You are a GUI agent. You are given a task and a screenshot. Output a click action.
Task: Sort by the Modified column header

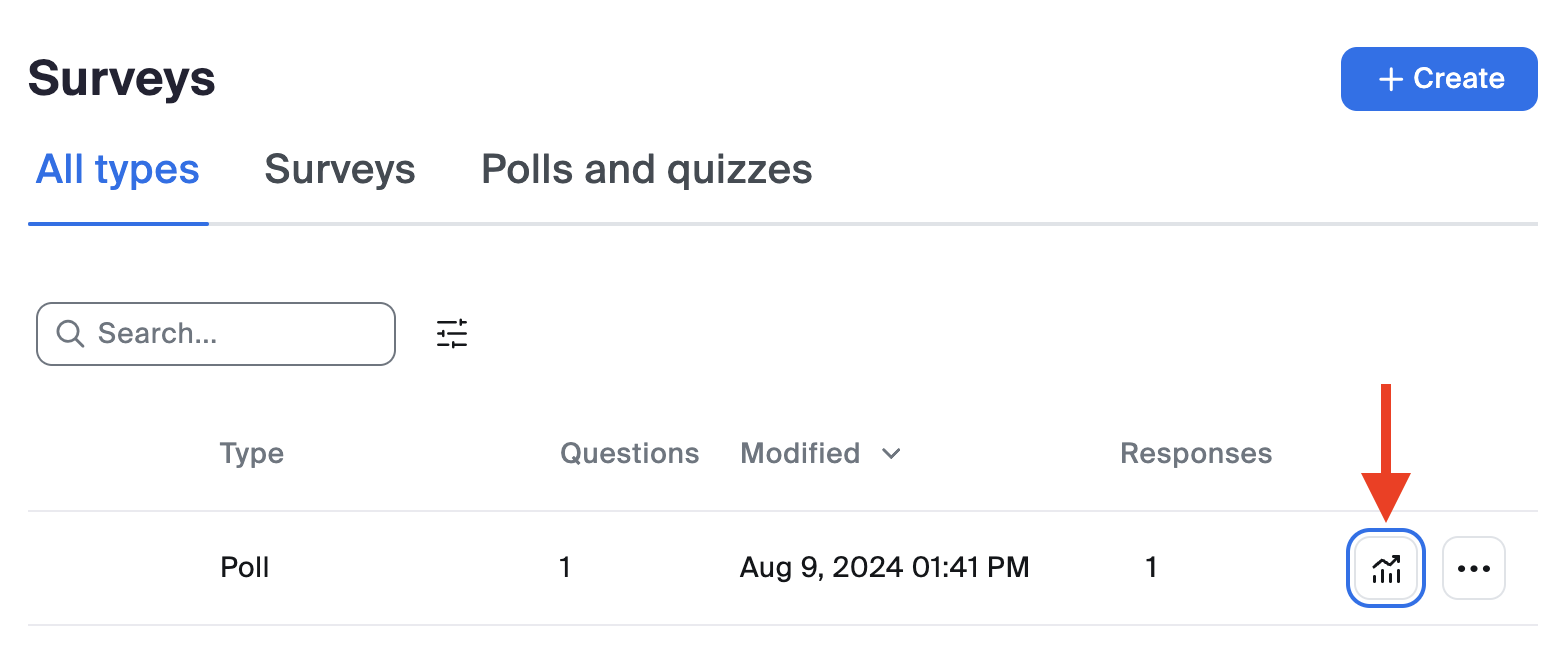pyautogui.click(x=800, y=454)
